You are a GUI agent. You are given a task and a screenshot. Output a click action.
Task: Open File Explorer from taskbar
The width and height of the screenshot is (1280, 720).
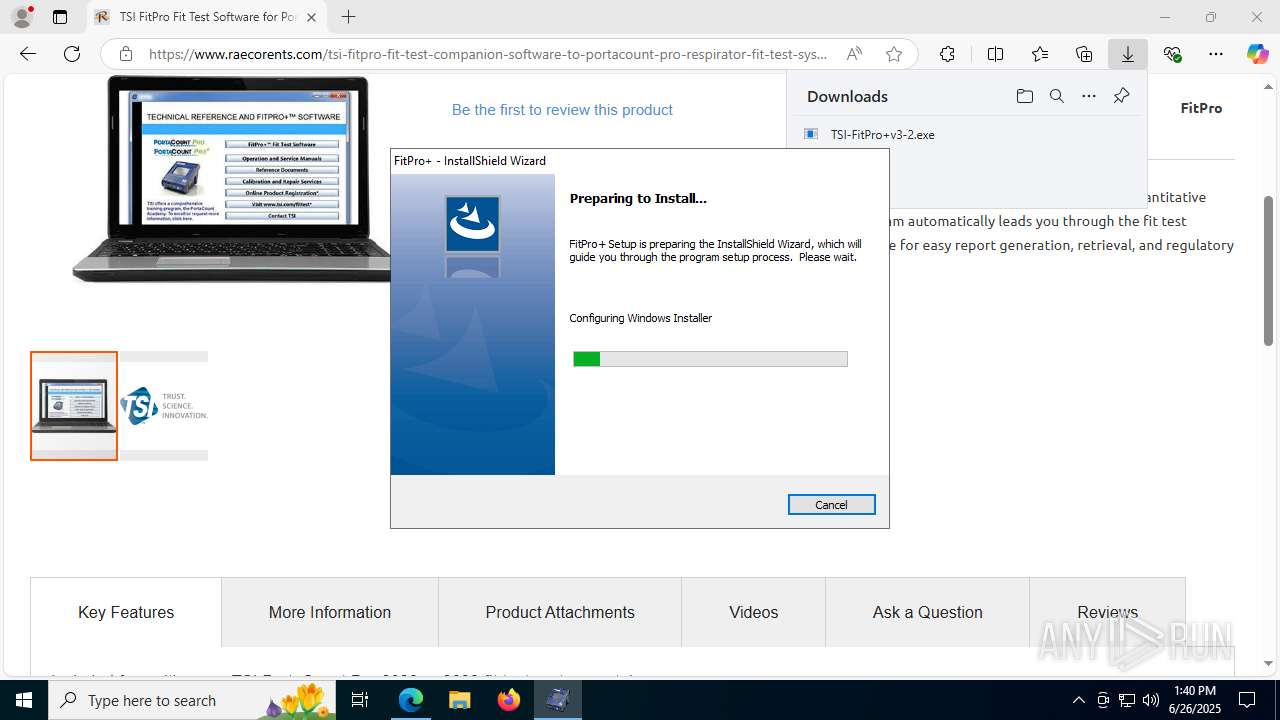tap(460, 700)
